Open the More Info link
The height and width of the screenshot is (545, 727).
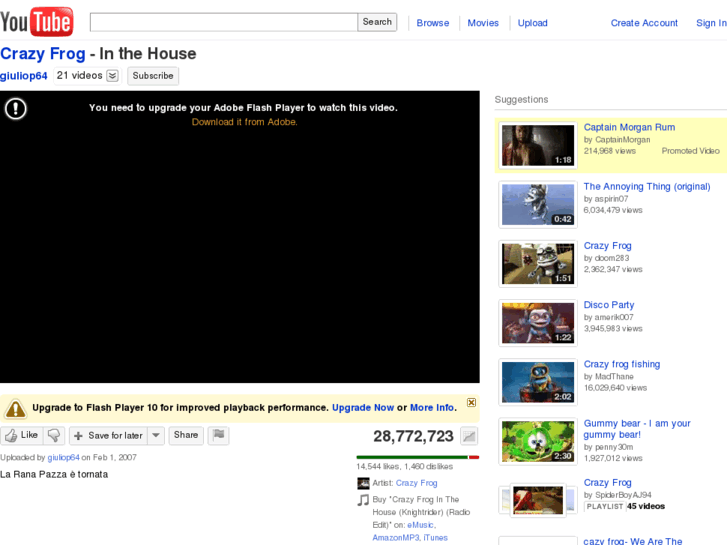pyautogui.click(x=432, y=408)
